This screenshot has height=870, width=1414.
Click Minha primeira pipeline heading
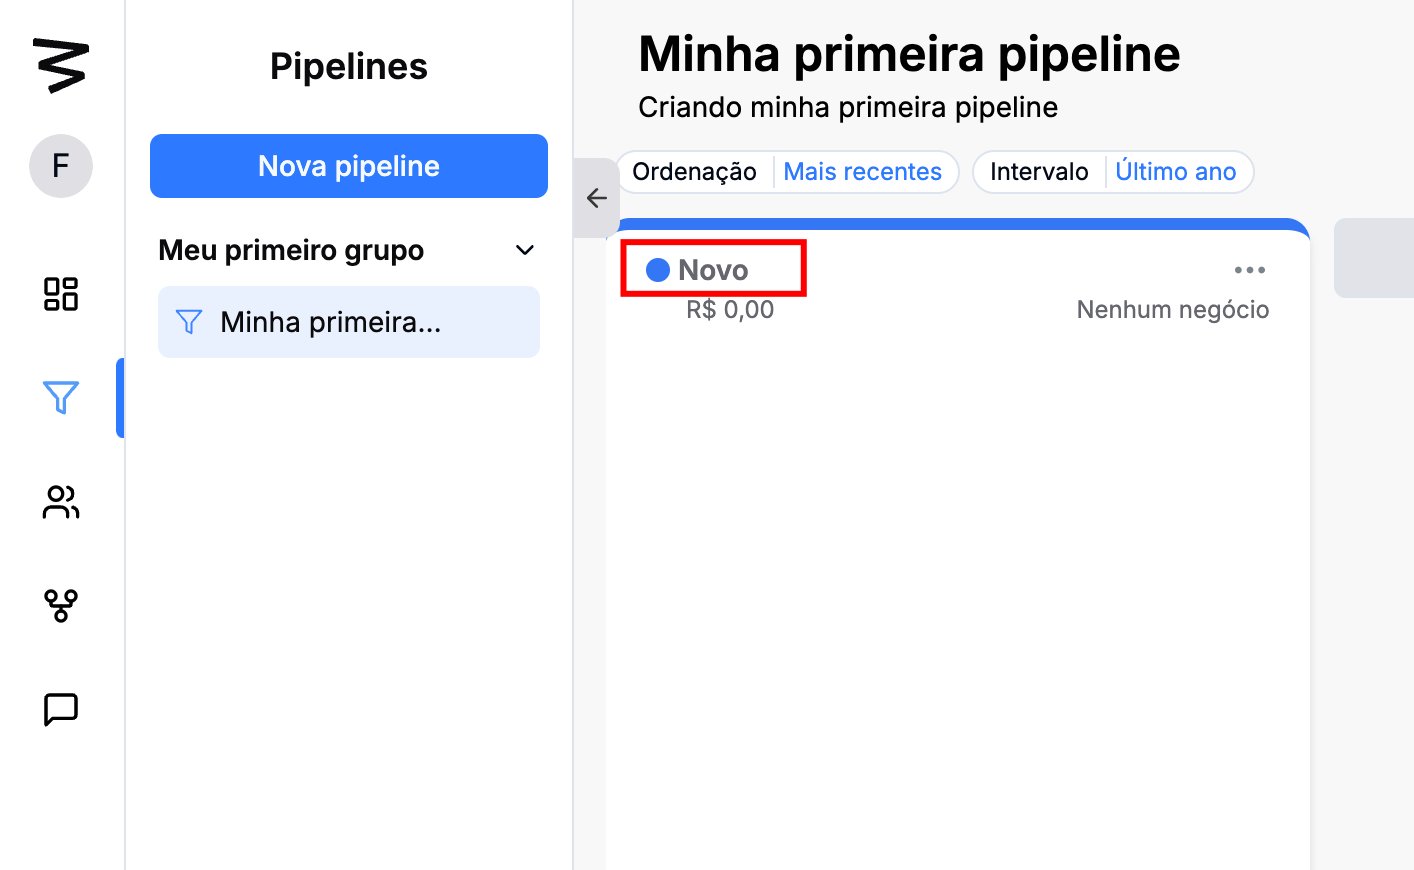coord(908,54)
